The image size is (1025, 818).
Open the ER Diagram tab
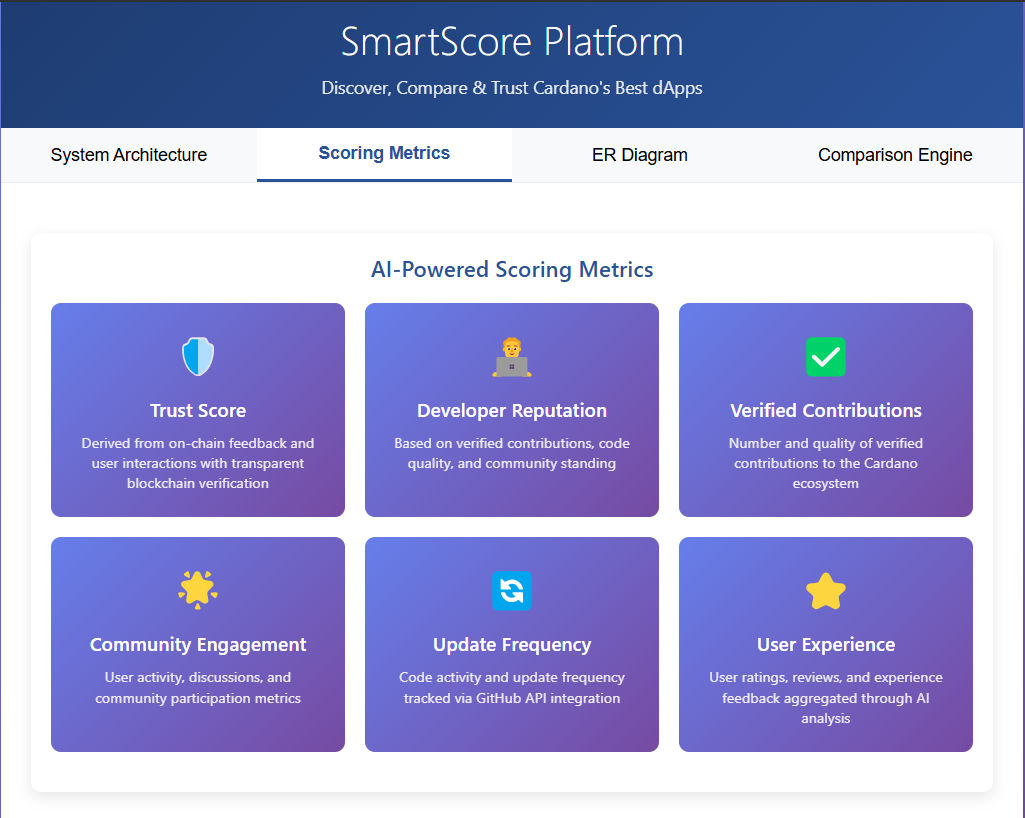(x=640, y=155)
